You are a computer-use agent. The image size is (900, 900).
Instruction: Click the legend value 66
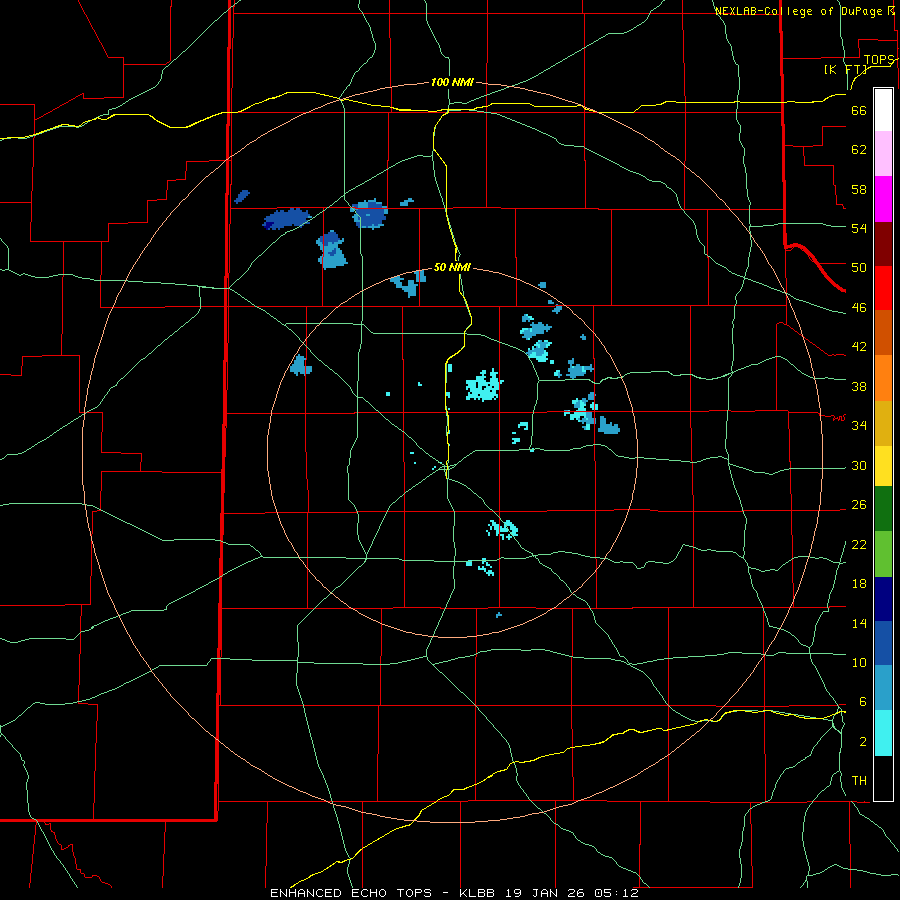click(x=859, y=111)
